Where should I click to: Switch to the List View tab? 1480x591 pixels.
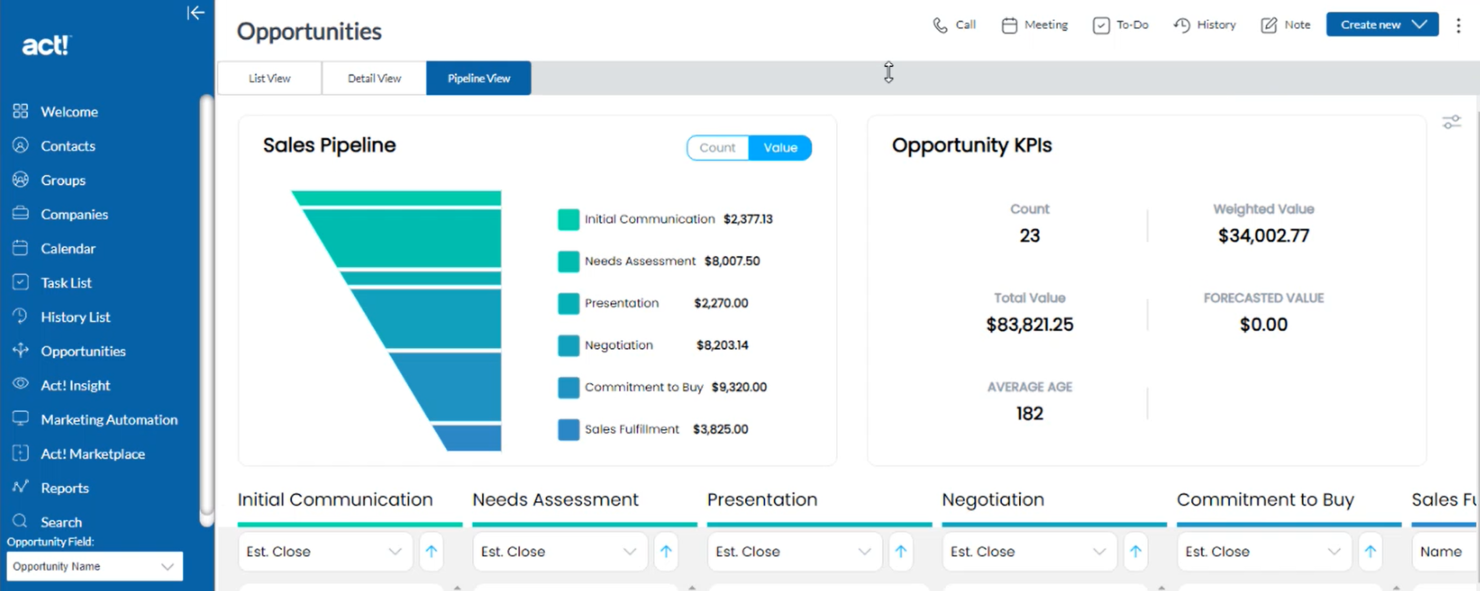point(269,77)
